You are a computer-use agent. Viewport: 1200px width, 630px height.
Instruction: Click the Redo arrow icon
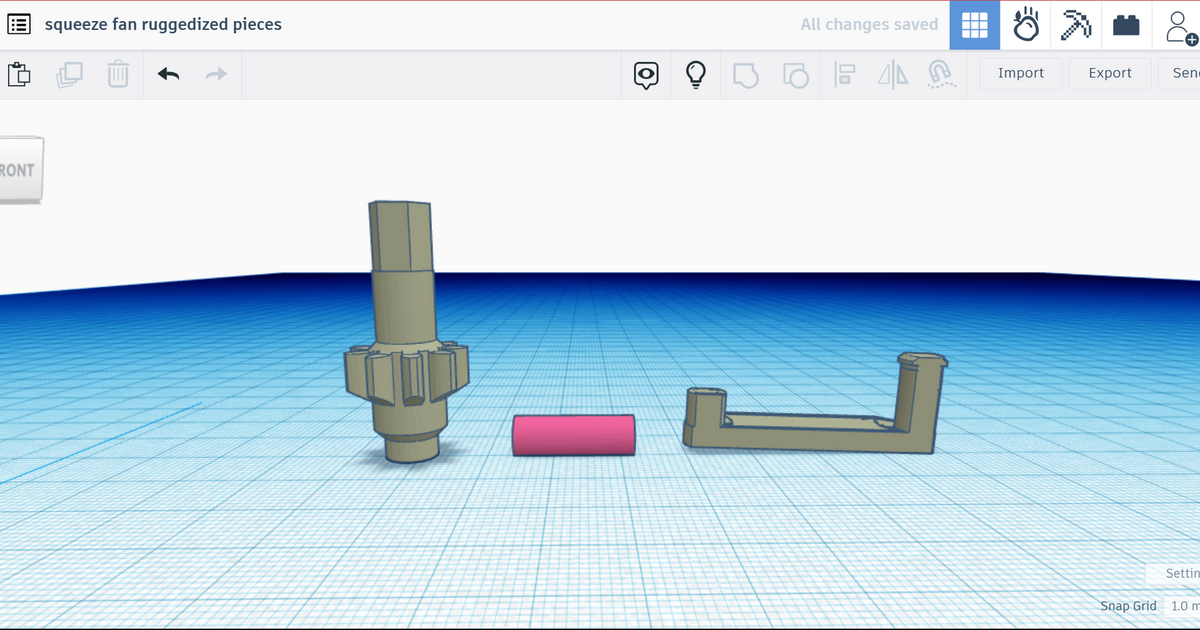(216, 74)
